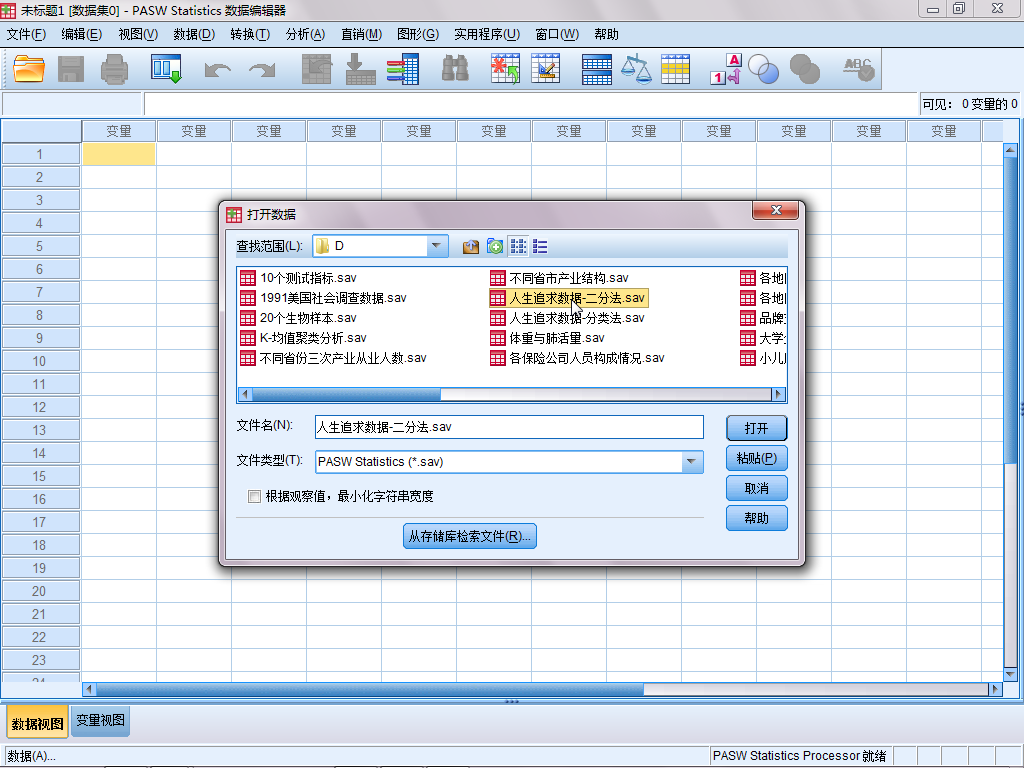Image resolution: width=1024 pixels, height=768 pixels.
Task: Open the 实用程序(U) menu
Action: point(487,35)
